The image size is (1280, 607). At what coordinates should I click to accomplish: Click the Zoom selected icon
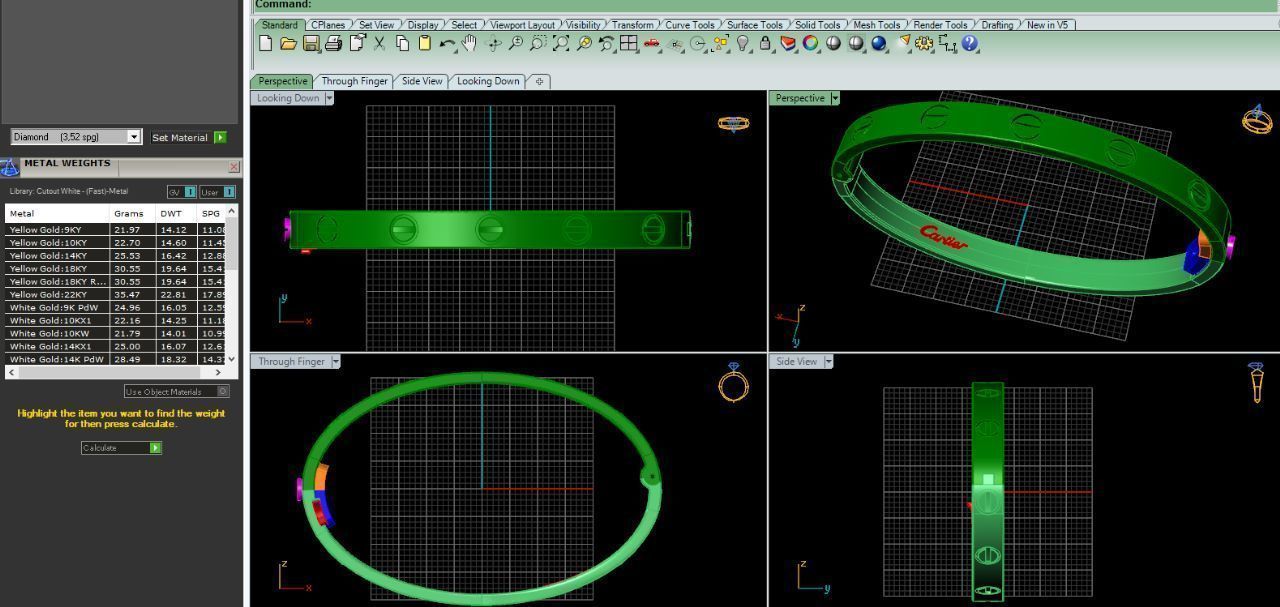click(584, 43)
